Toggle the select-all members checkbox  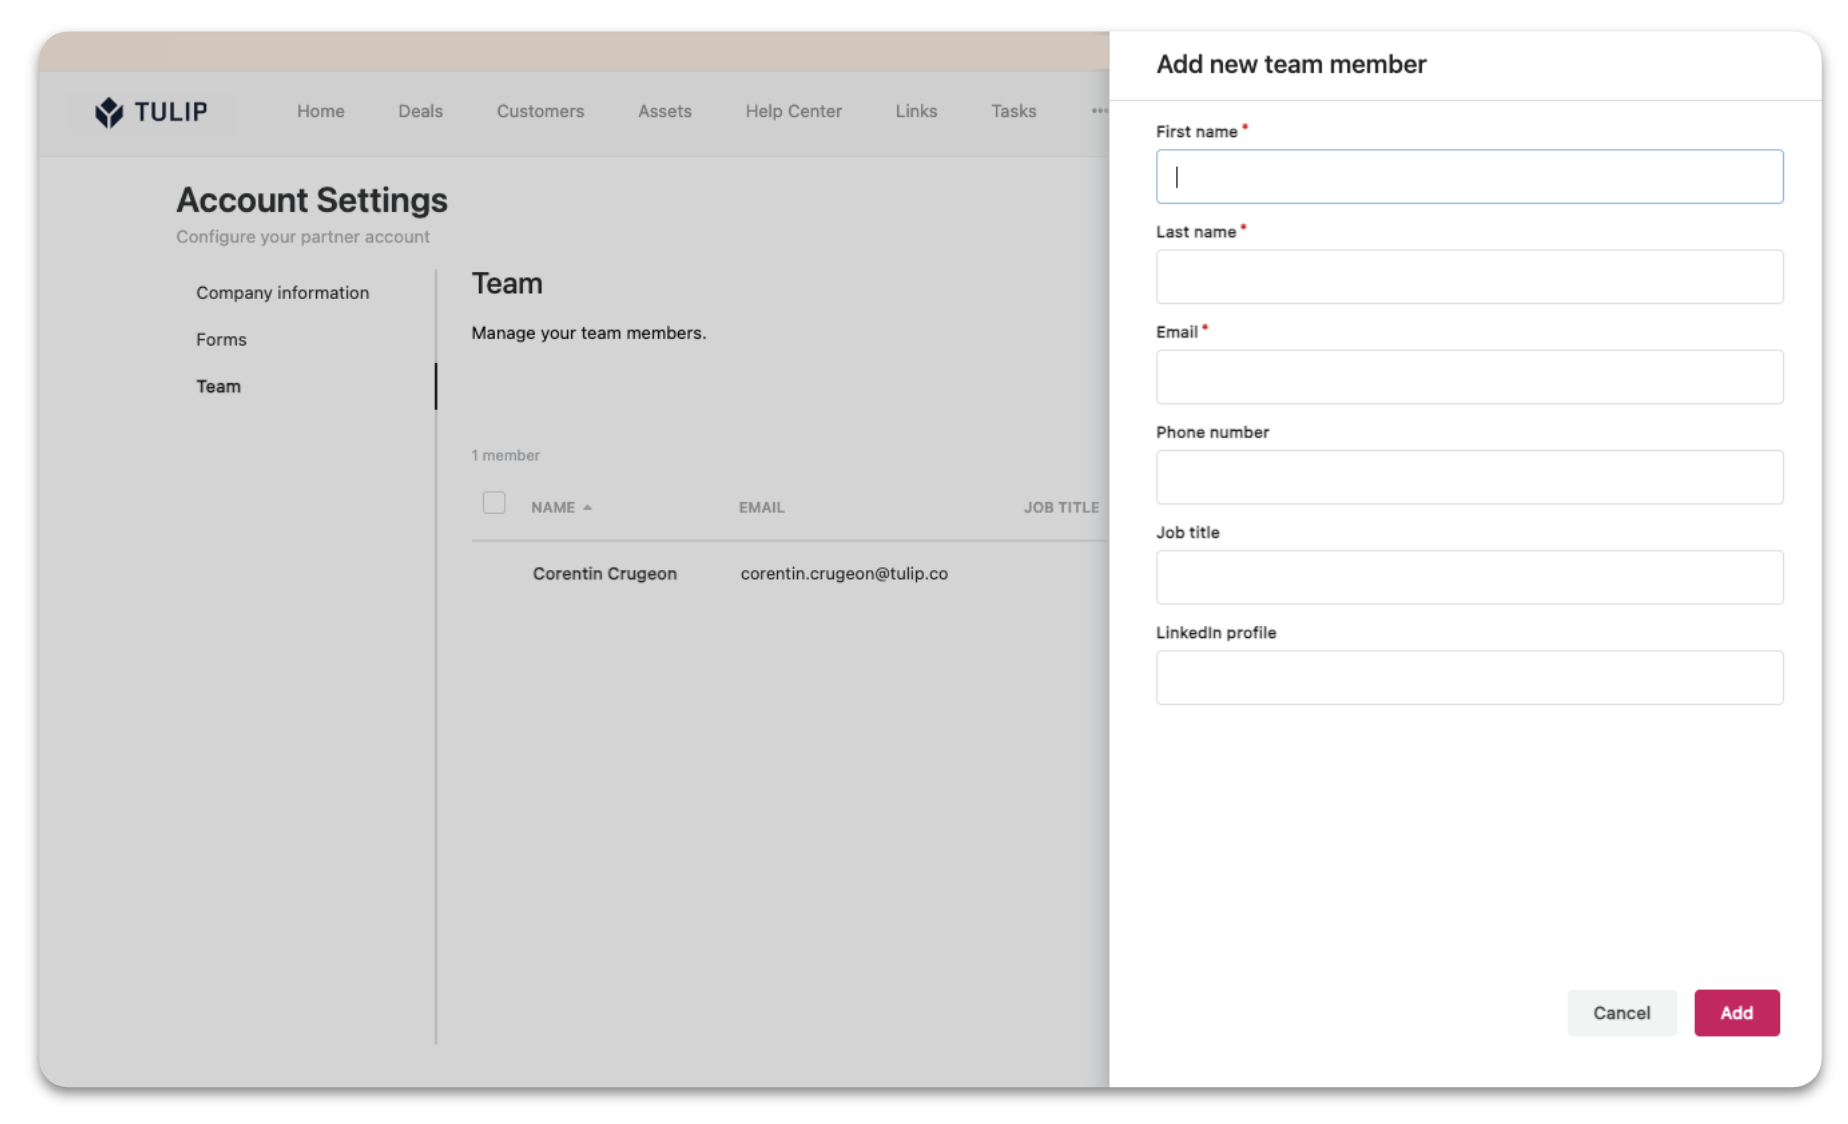(x=494, y=503)
